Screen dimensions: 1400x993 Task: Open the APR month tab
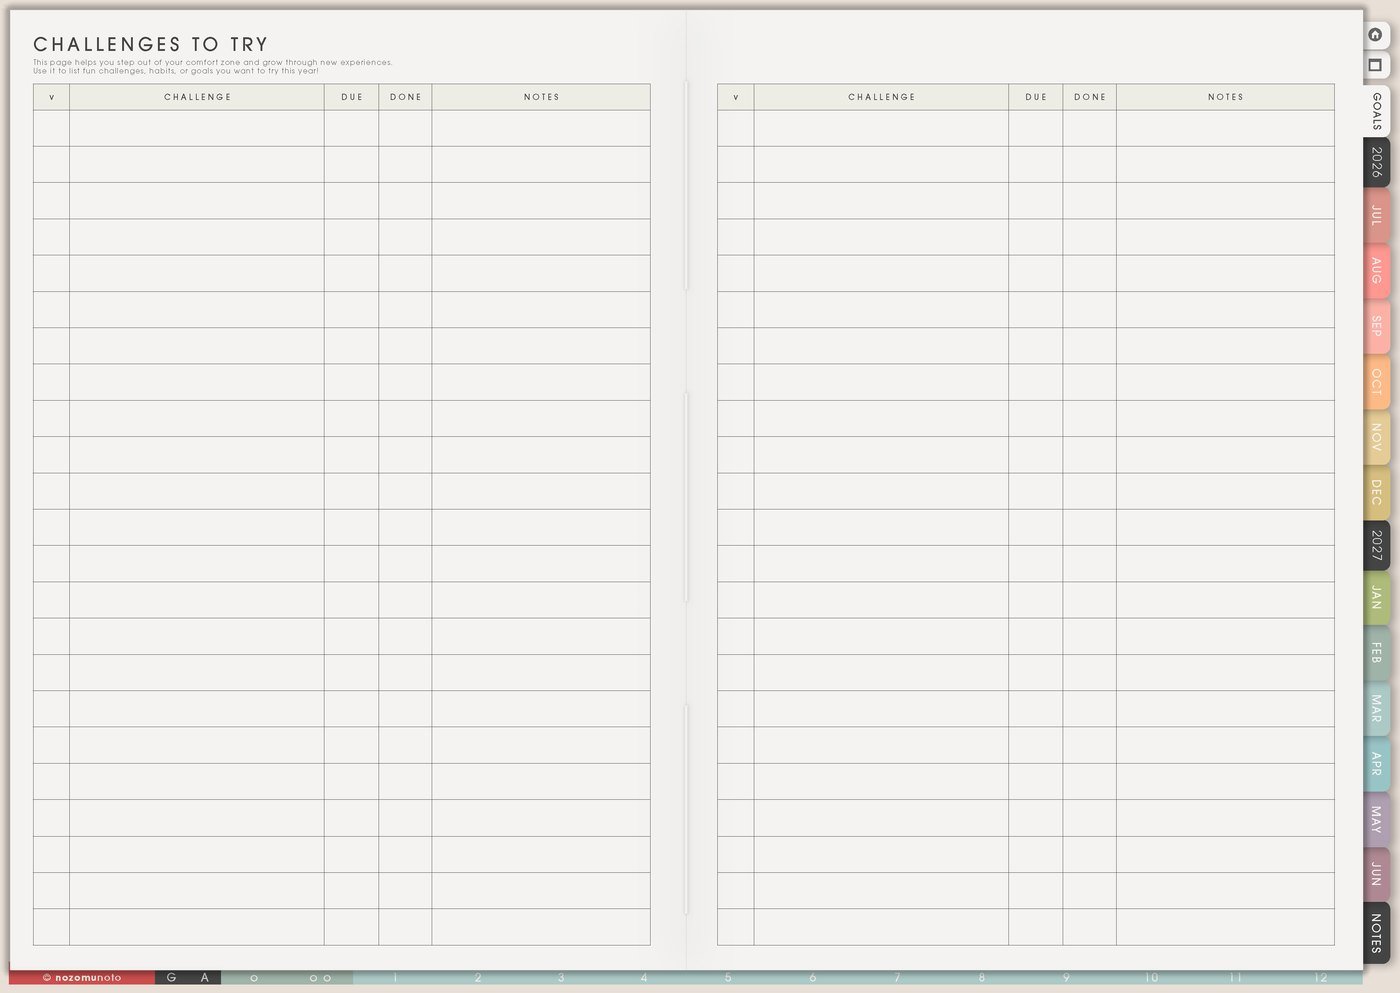tap(1377, 764)
